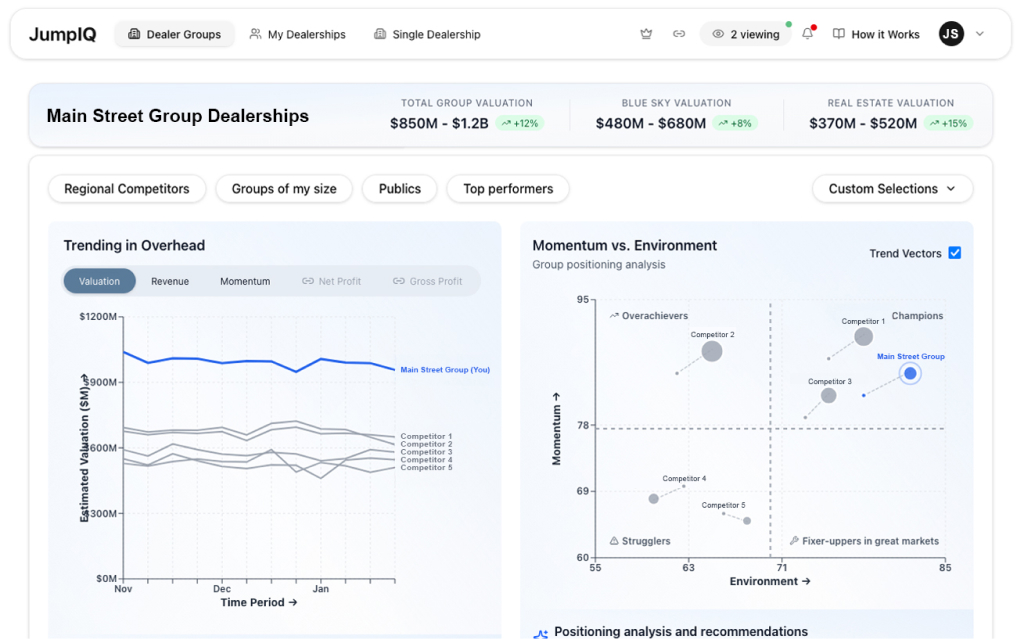Toggle the Regional Competitors filter

tap(127, 189)
